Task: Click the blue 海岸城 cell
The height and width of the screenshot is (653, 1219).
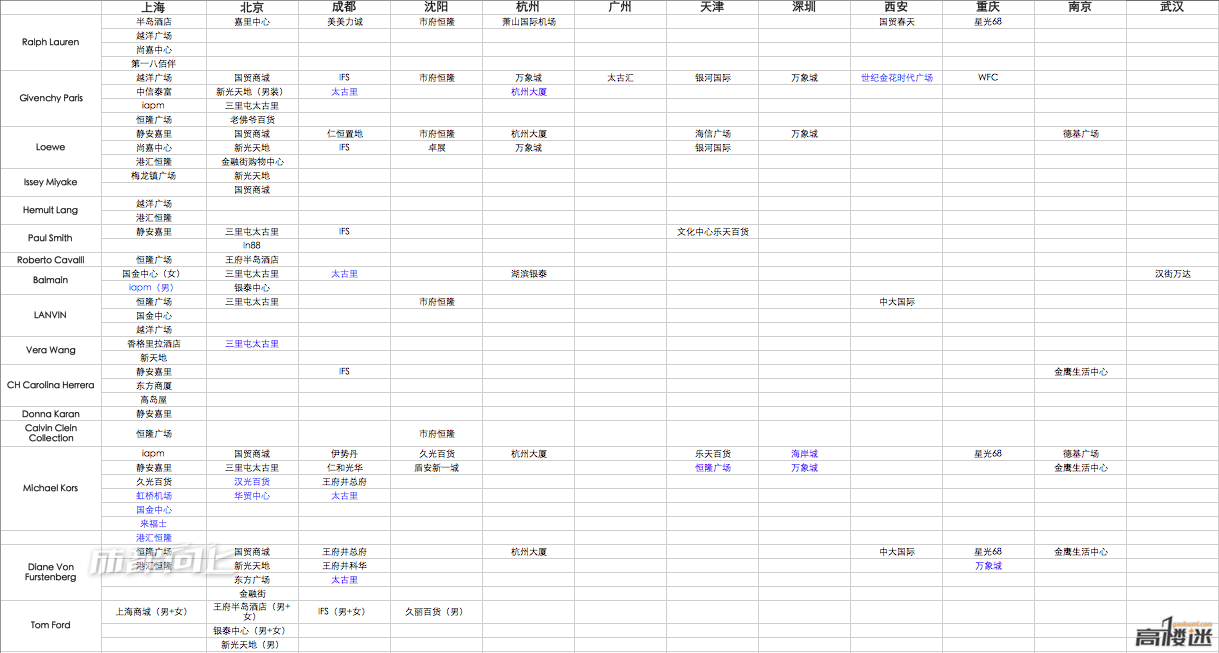Action: 804,453
